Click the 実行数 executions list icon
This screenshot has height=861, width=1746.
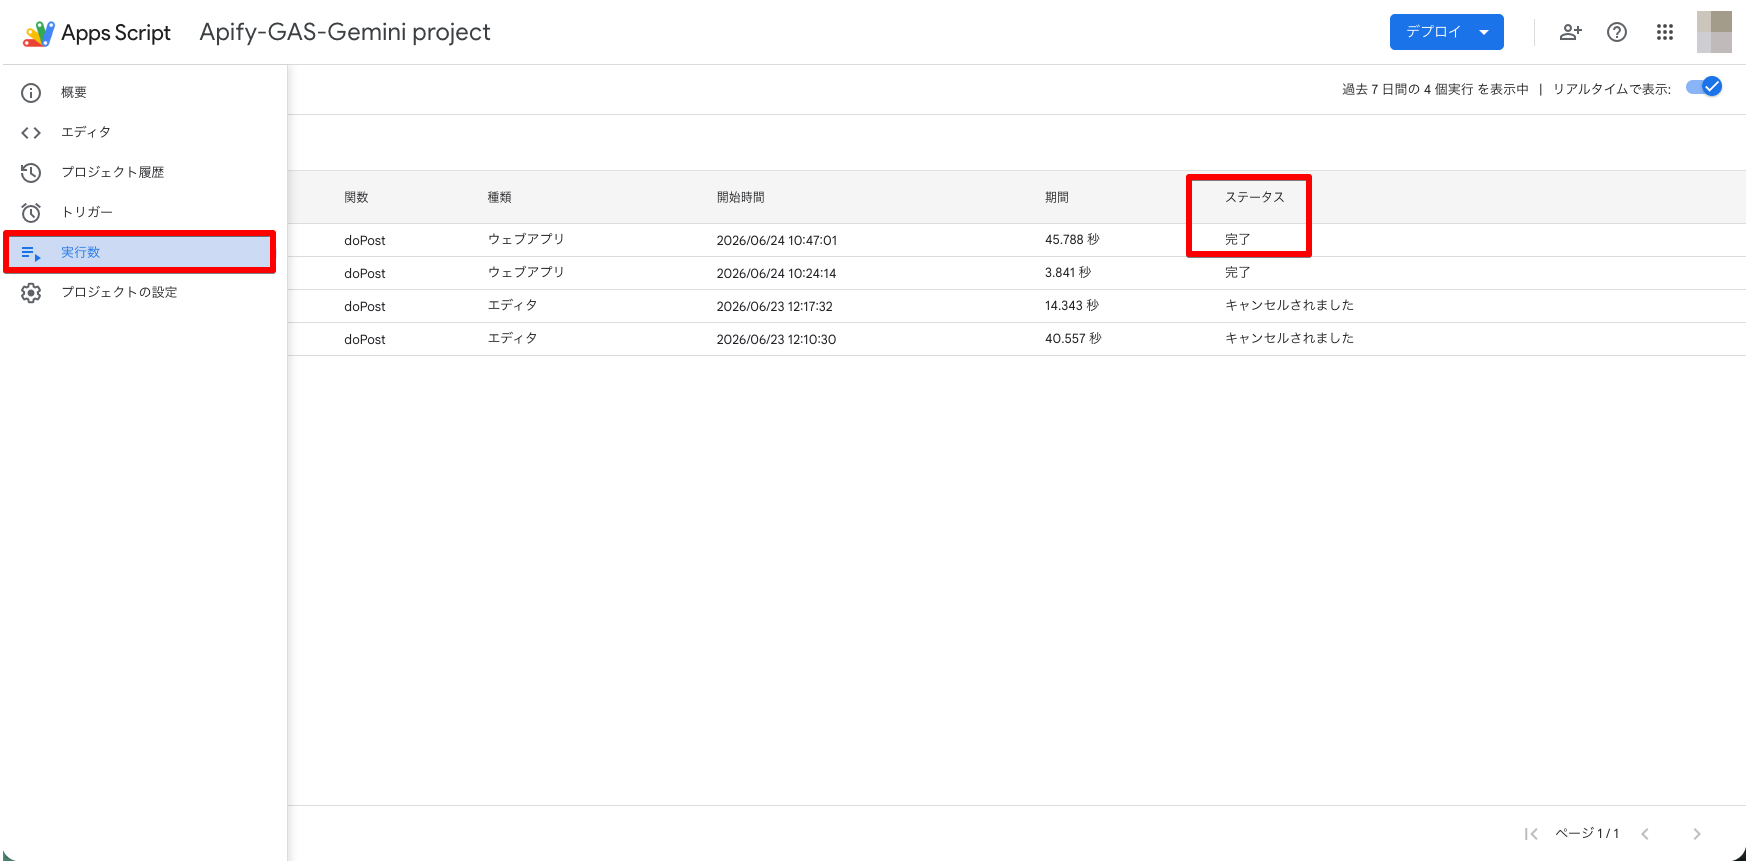[31, 253]
